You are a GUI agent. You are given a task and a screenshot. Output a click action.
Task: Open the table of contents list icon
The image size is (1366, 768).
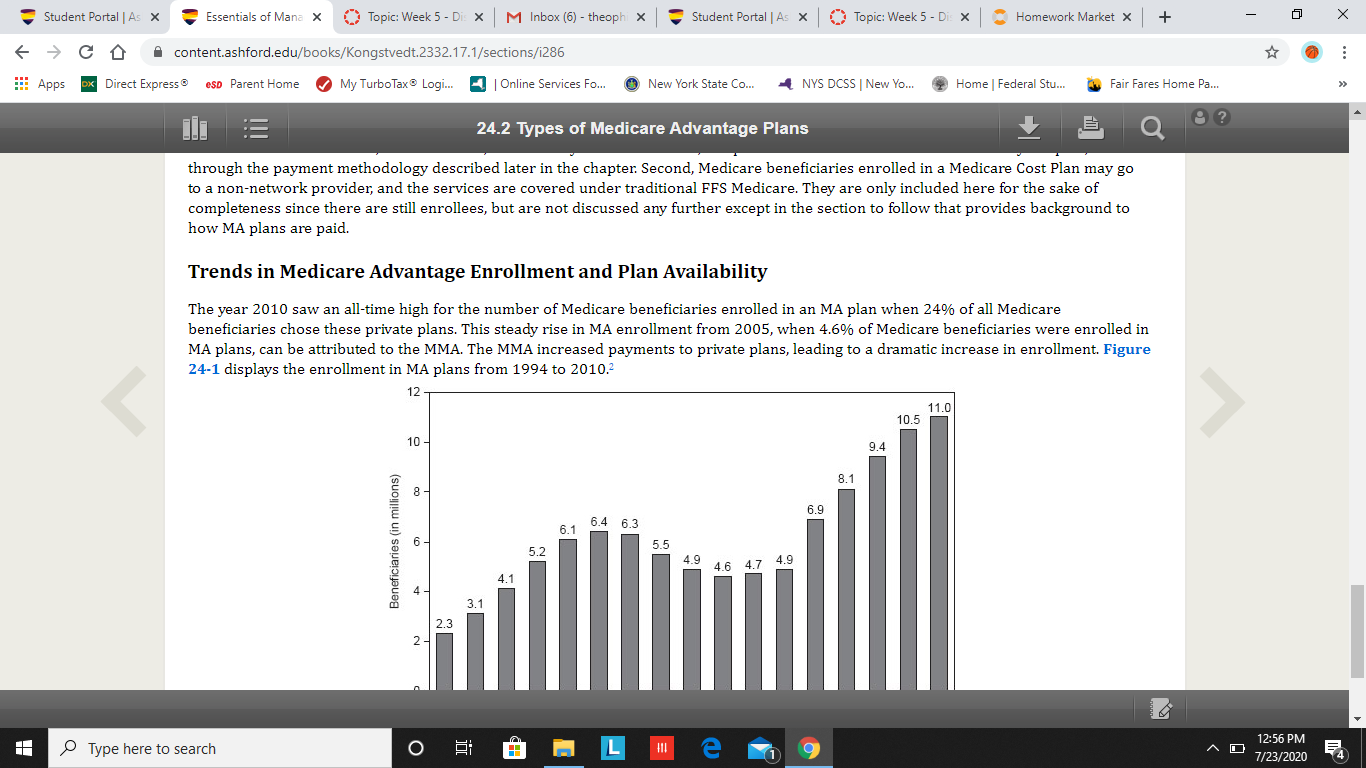[x=257, y=128]
